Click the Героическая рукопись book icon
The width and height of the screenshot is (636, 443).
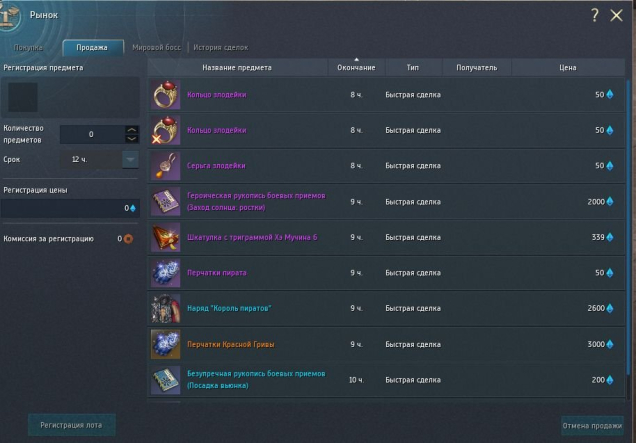165,202
